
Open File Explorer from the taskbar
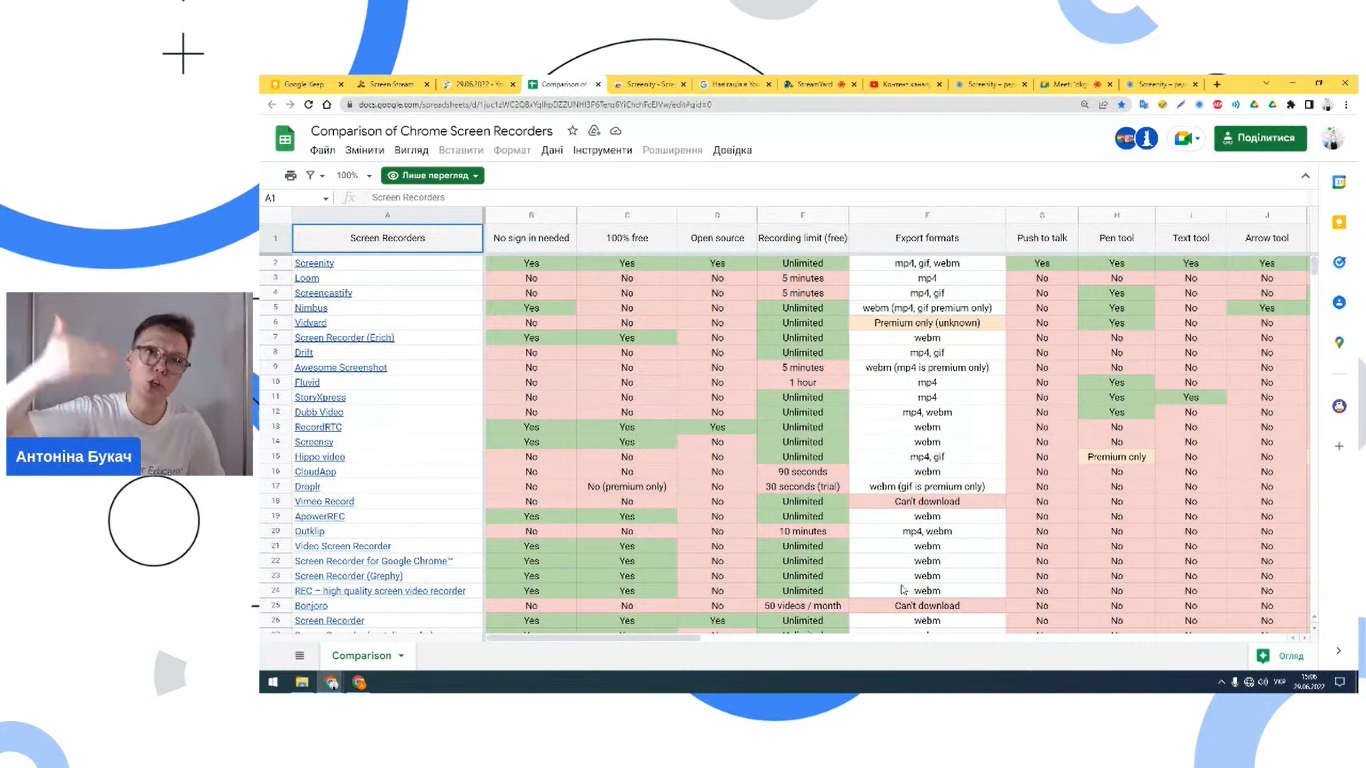[302, 682]
